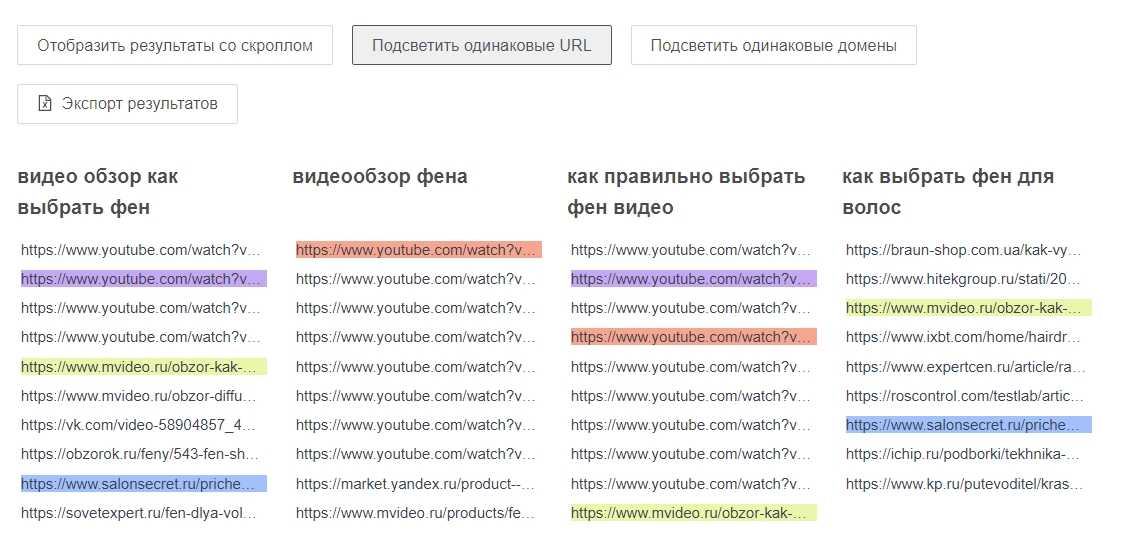Open the roscontrol.com testlab link
The image size is (1129, 539).
click(963, 396)
